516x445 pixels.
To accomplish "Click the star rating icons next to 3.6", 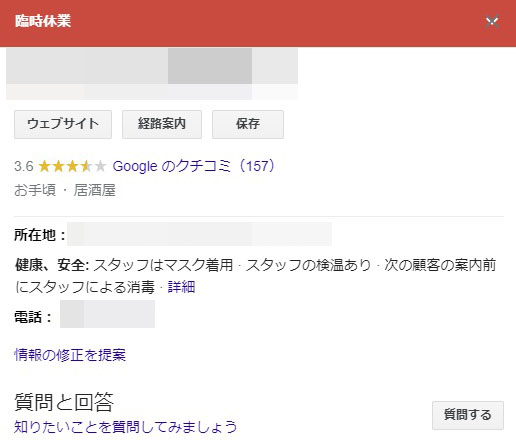I will [72, 166].
